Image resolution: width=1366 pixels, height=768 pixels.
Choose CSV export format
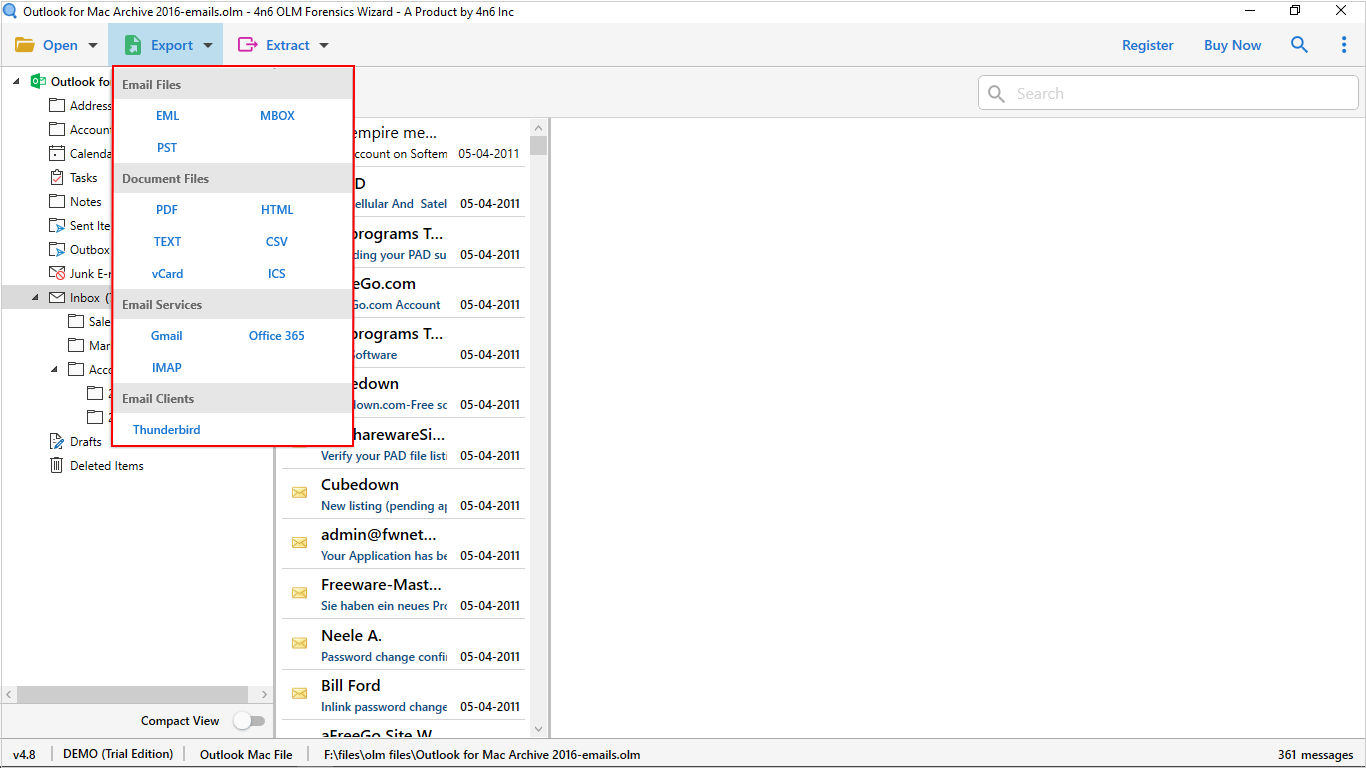[x=277, y=241]
